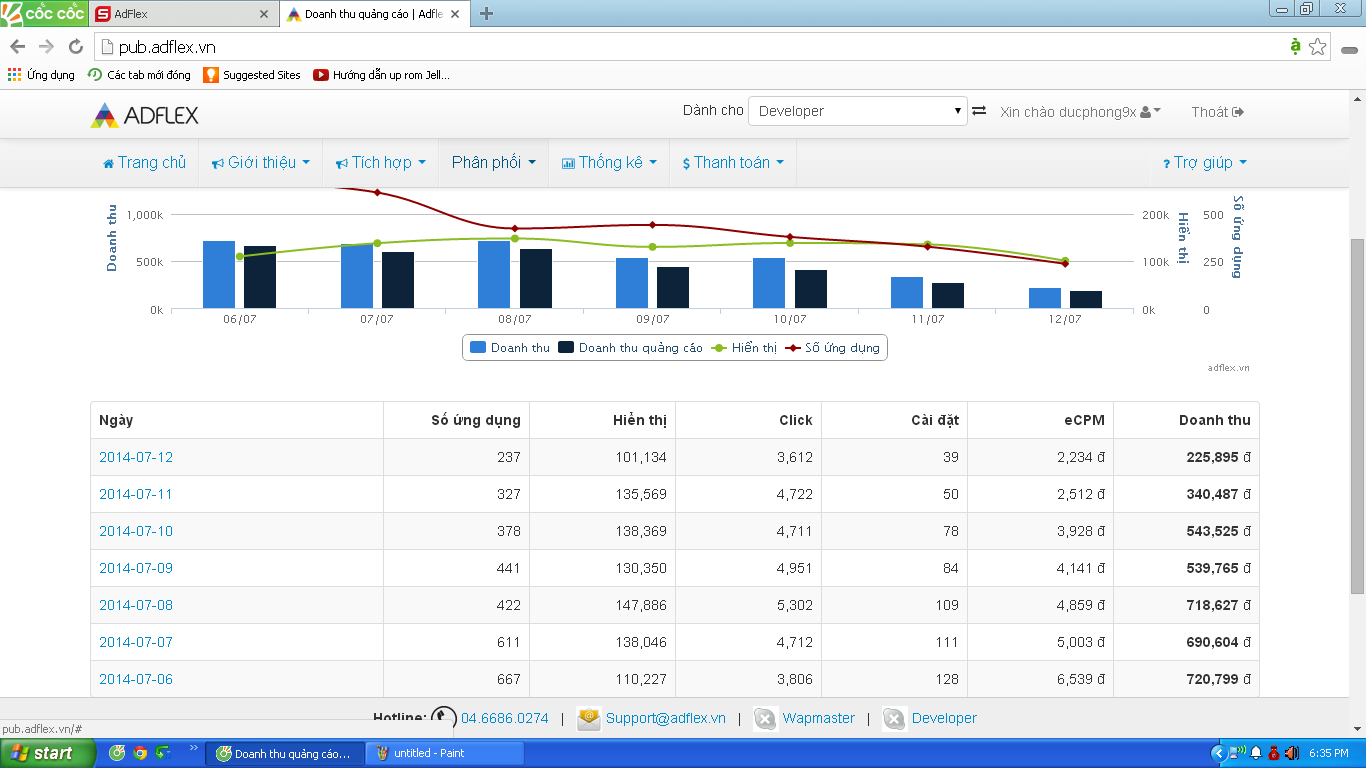Image resolution: width=1366 pixels, height=768 pixels.
Task: Click the Support email envelope icon
Action: (589, 718)
